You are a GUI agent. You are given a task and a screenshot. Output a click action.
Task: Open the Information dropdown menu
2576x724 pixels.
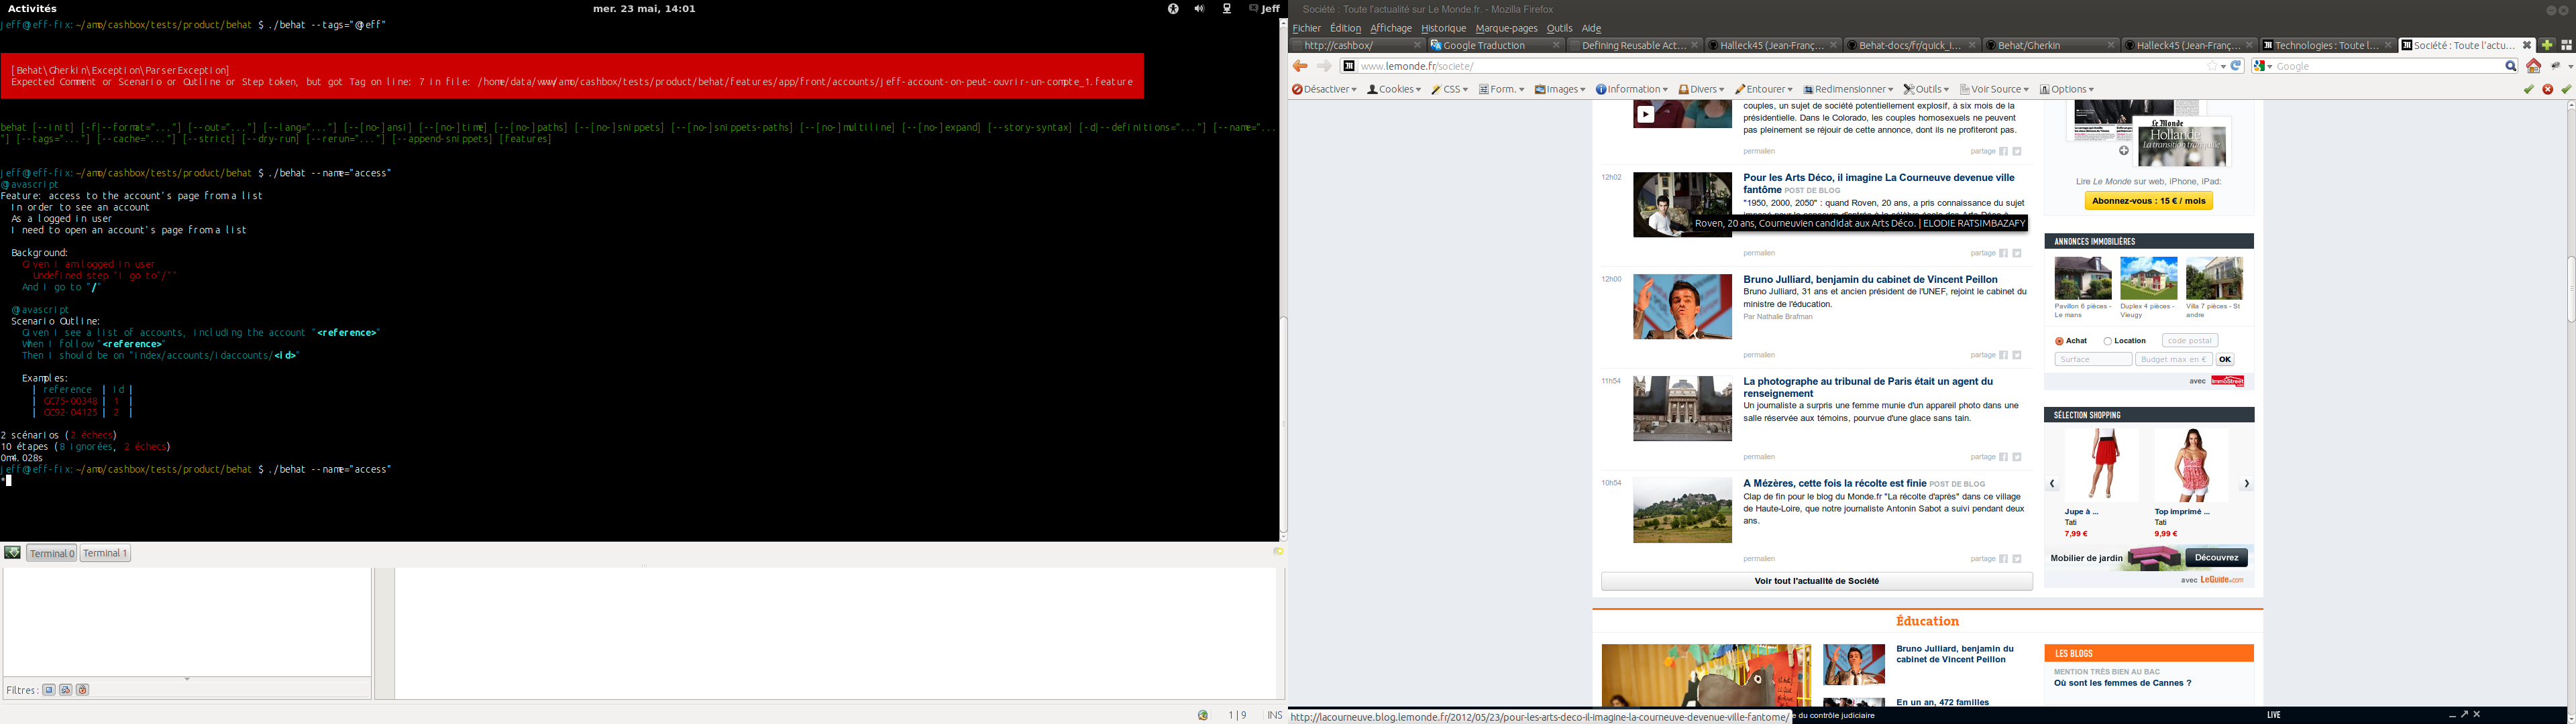[x=1631, y=89]
